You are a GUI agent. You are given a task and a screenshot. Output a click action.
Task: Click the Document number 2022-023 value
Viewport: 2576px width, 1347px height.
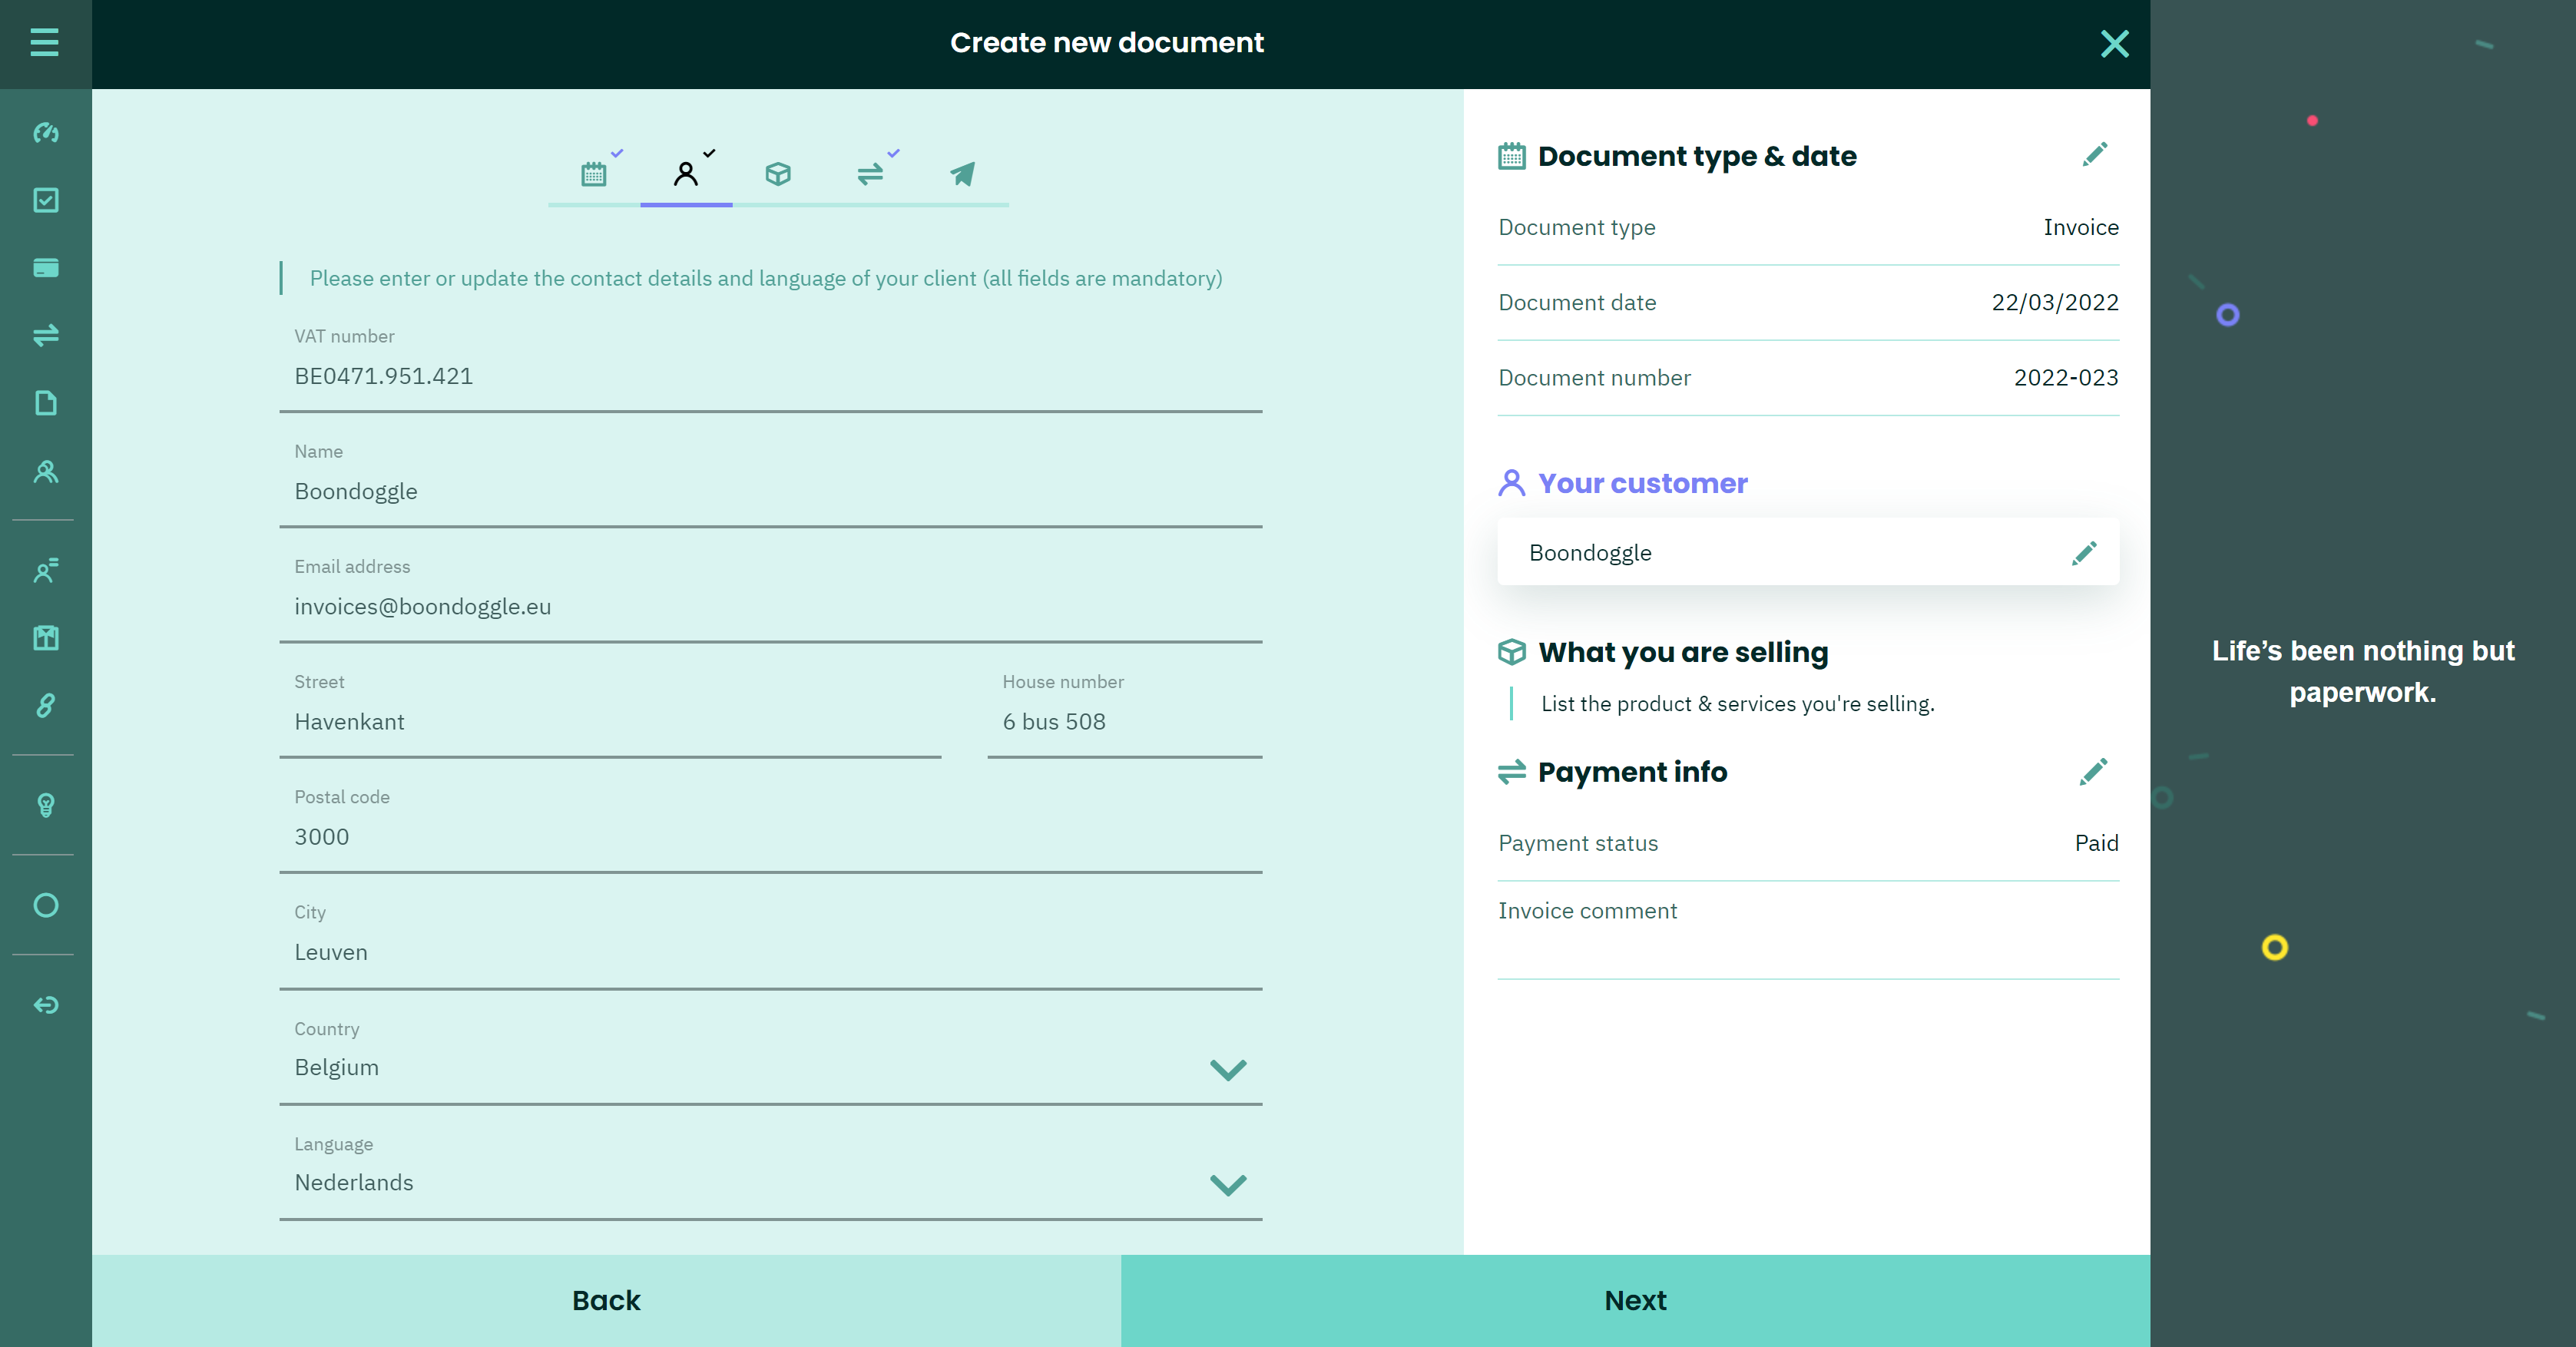[x=2066, y=378]
